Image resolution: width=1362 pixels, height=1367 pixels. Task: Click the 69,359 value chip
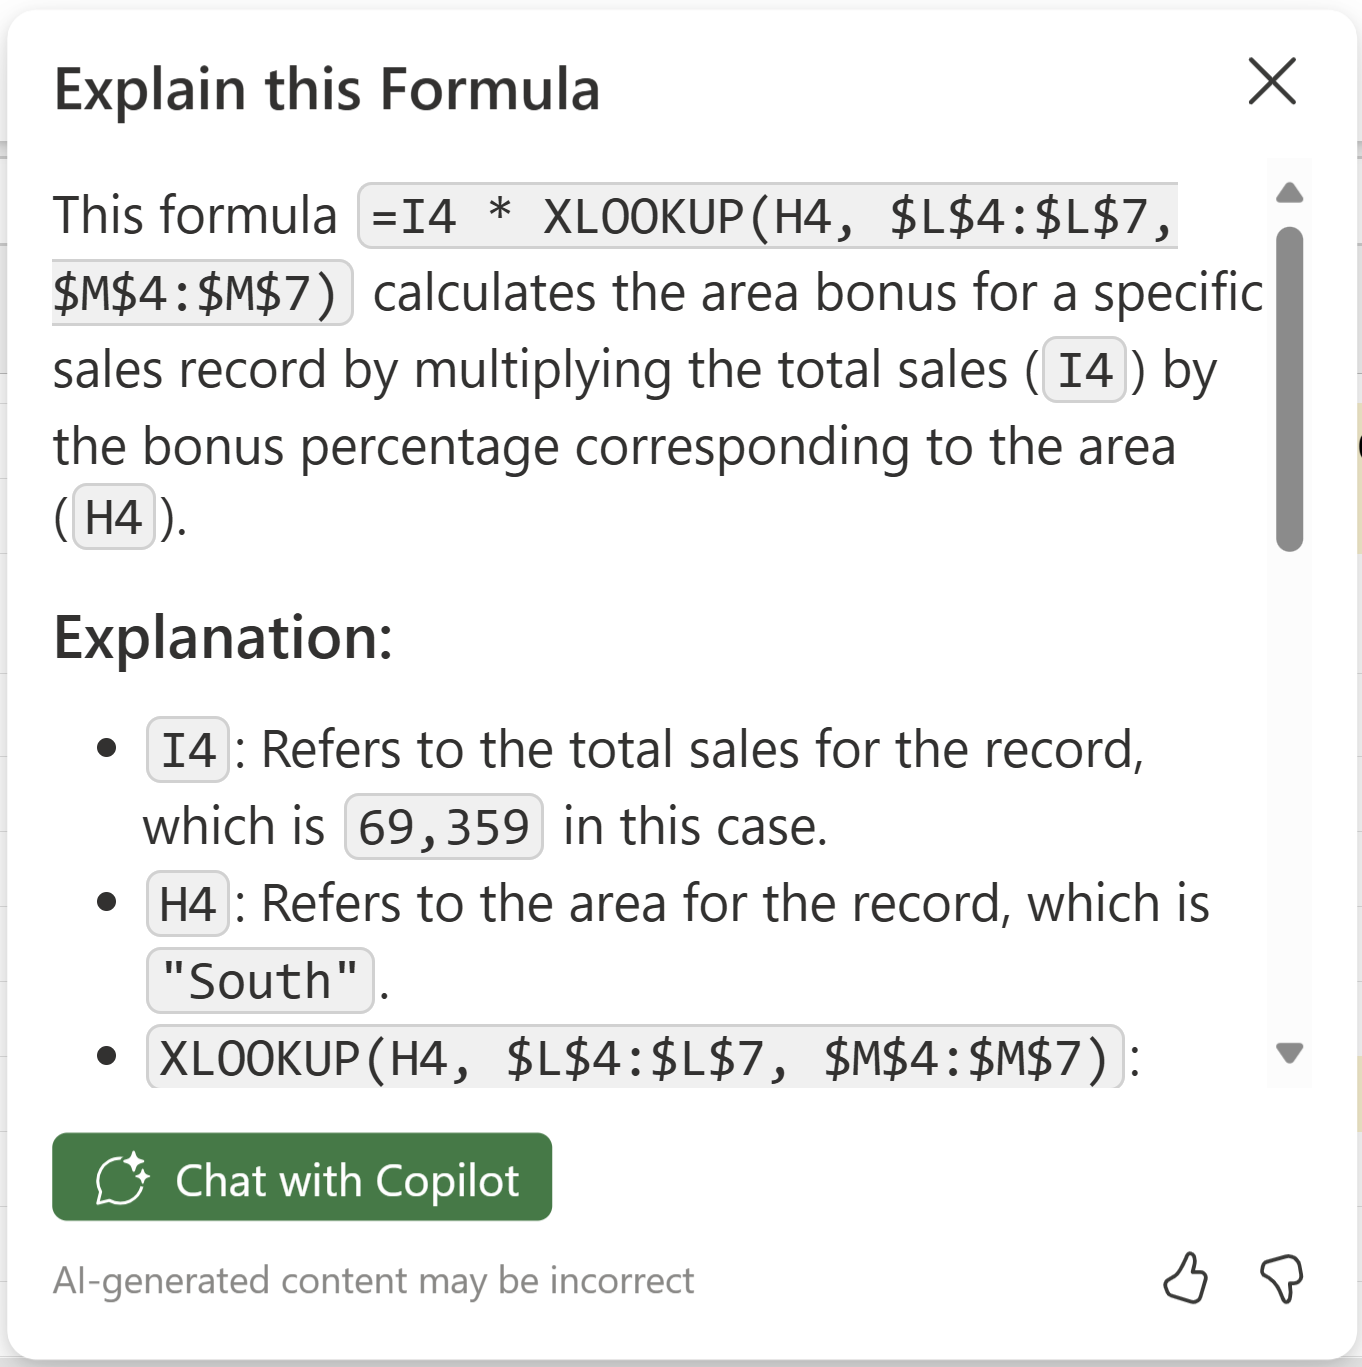click(x=443, y=827)
